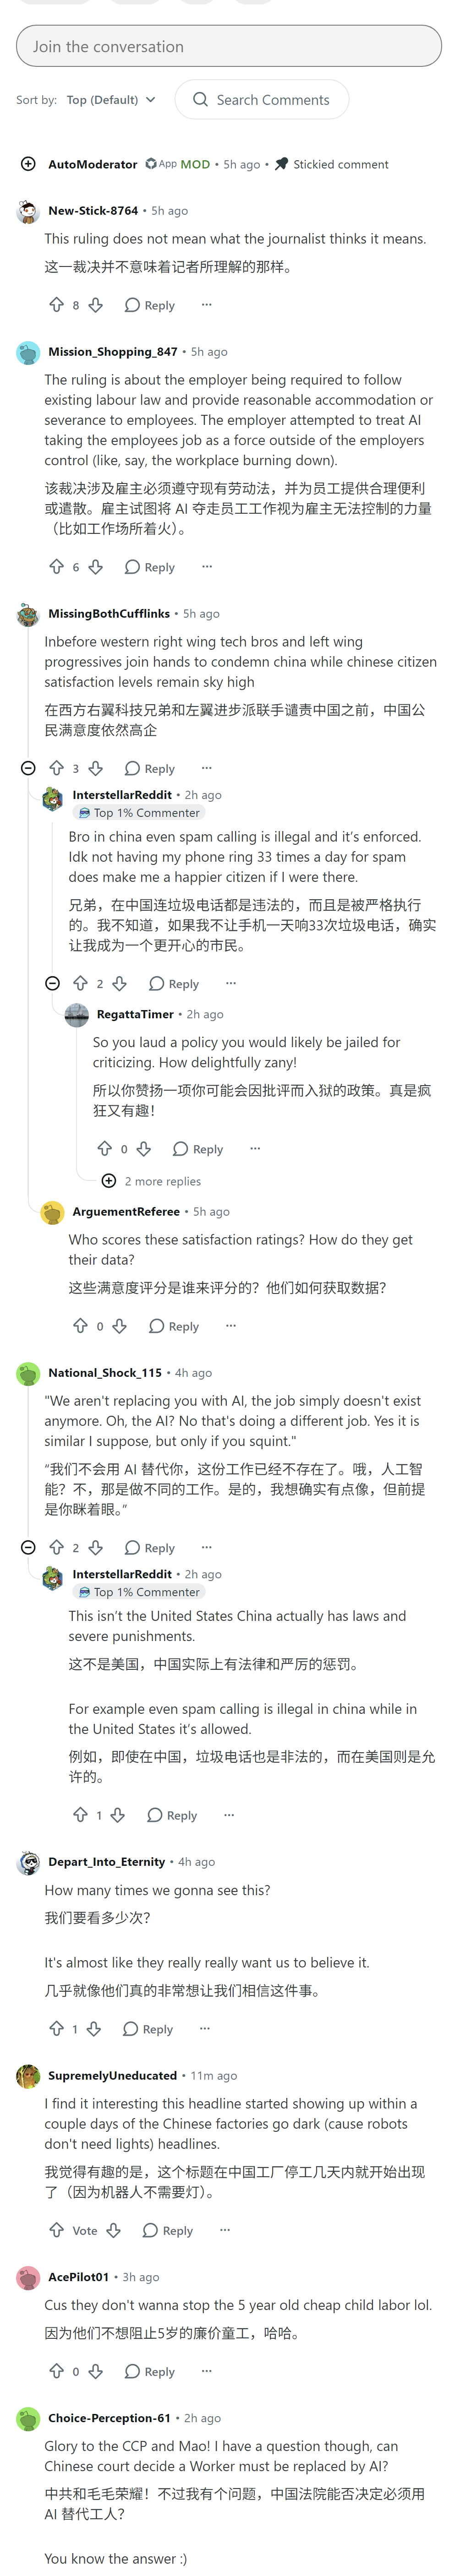Open the Choice-Perception-61 user profile
449x2576 pixels.
pyautogui.click(x=109, y=2418)
